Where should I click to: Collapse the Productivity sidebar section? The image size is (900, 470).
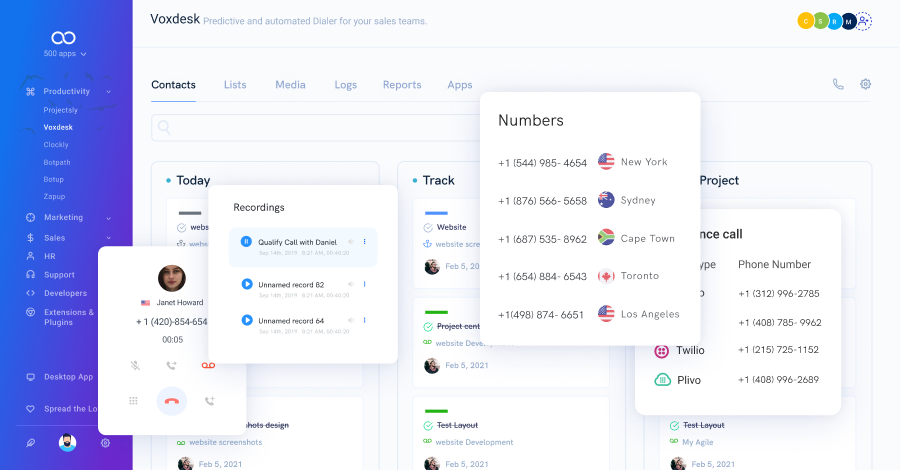point(108,92)
